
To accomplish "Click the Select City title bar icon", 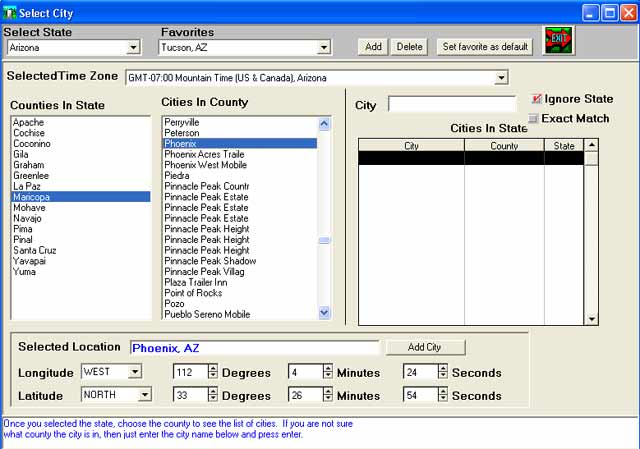I will (x=10, y=13).
